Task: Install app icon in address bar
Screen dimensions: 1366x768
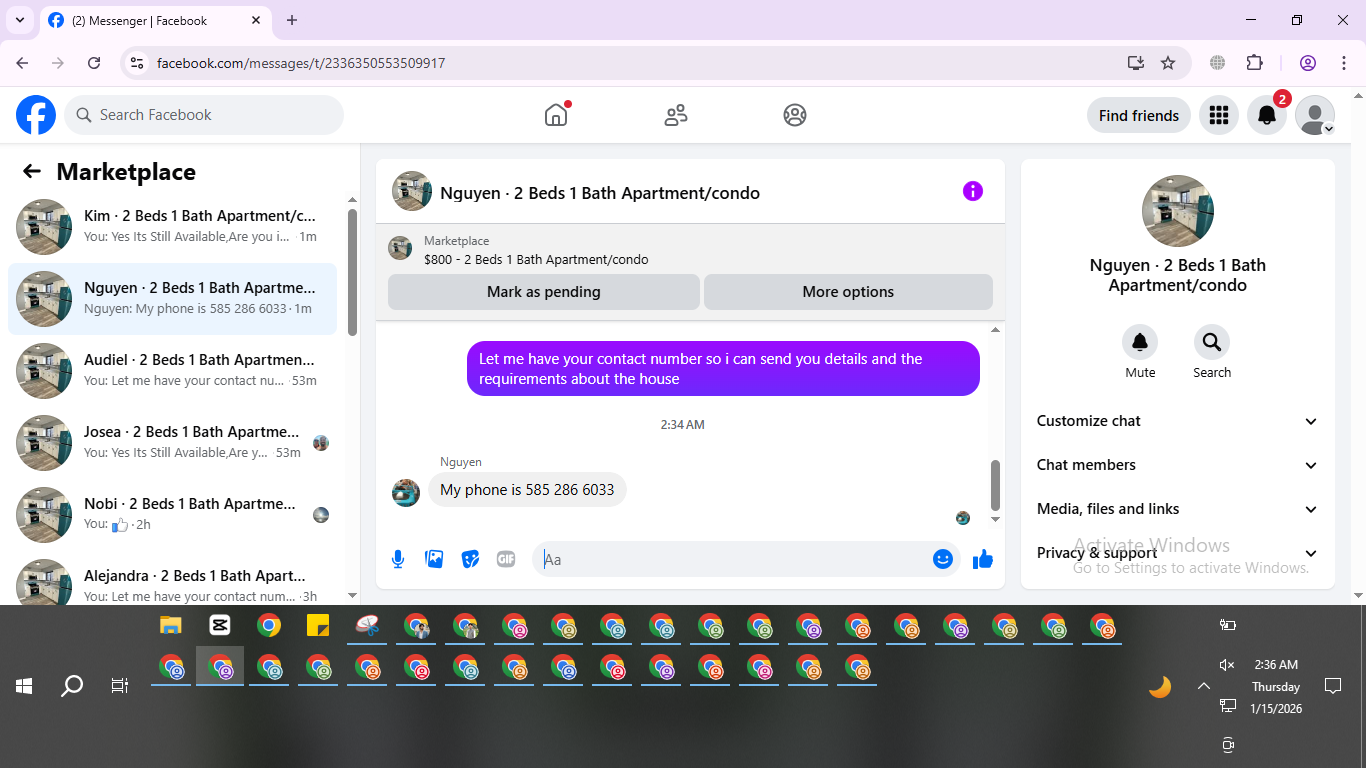Action: pos(1136,63)
